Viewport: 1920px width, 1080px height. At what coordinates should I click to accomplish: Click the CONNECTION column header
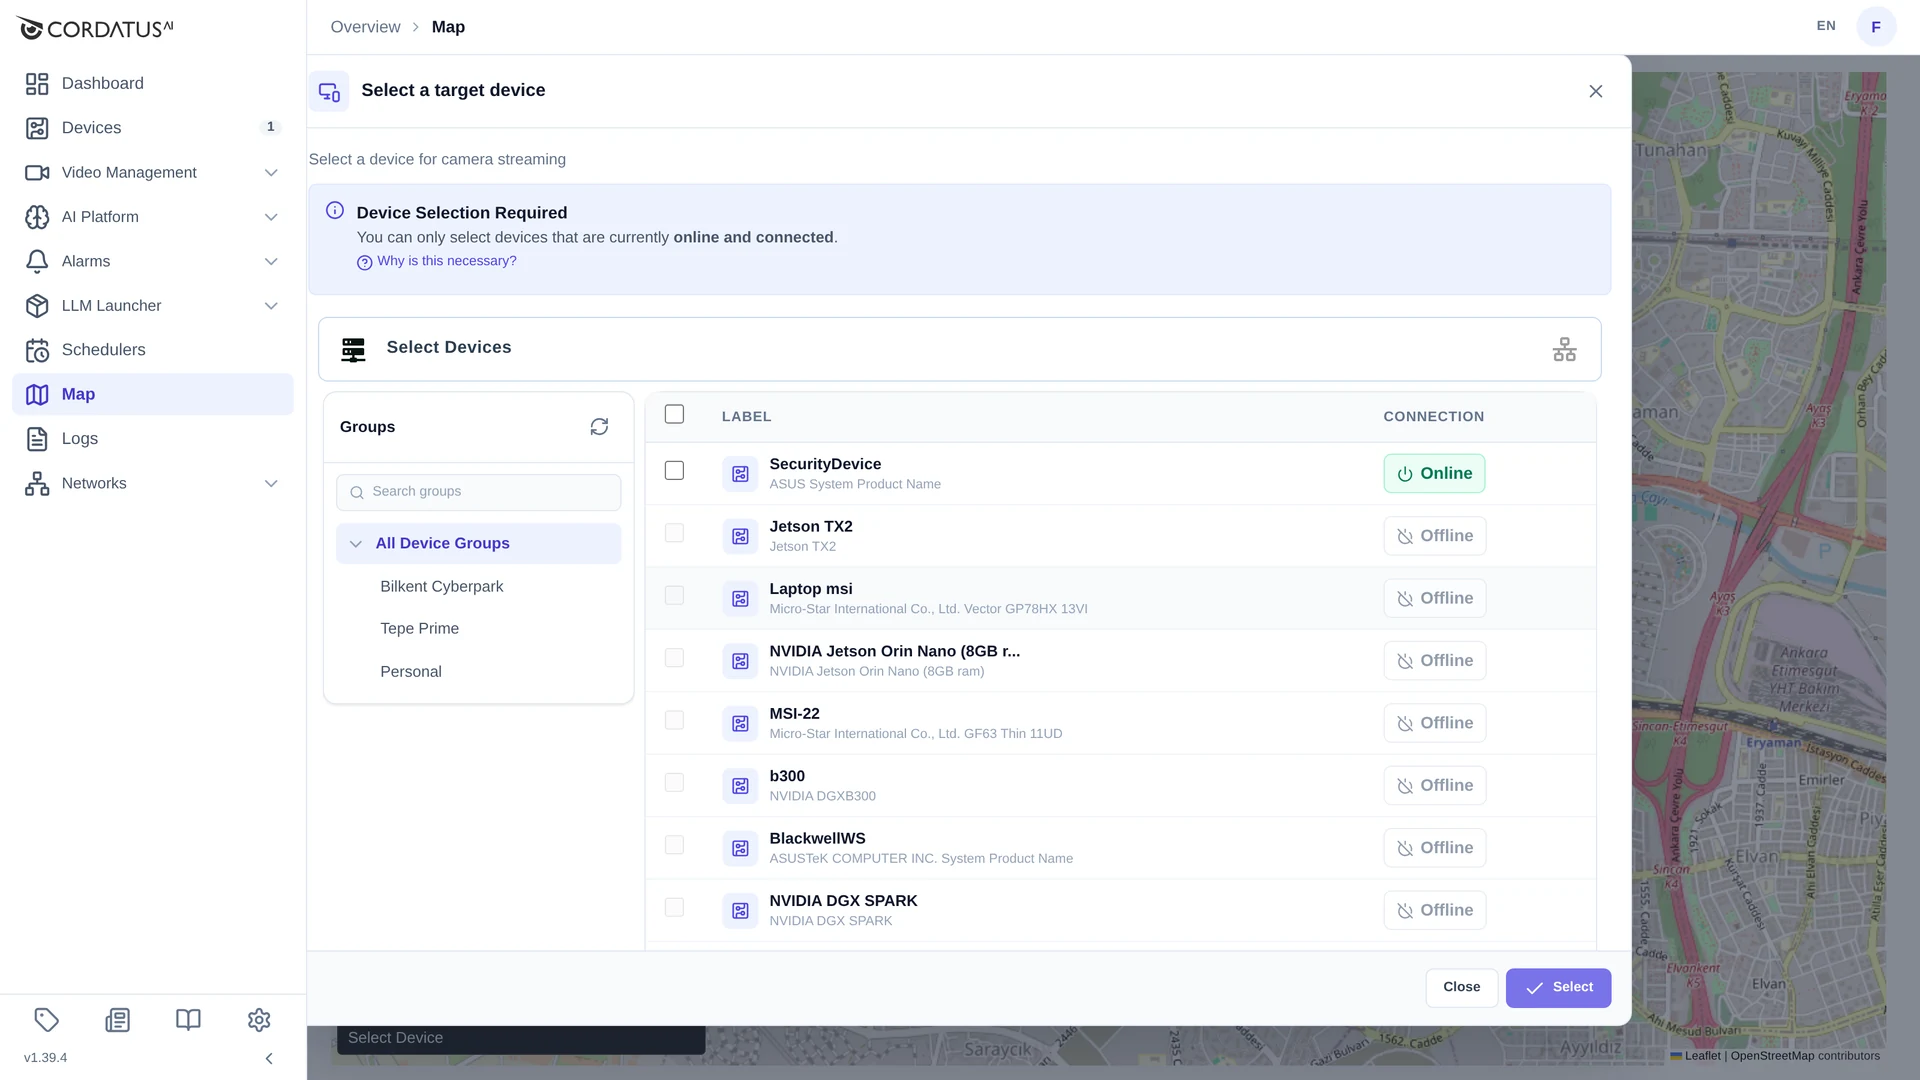(x=1433, y=417)
